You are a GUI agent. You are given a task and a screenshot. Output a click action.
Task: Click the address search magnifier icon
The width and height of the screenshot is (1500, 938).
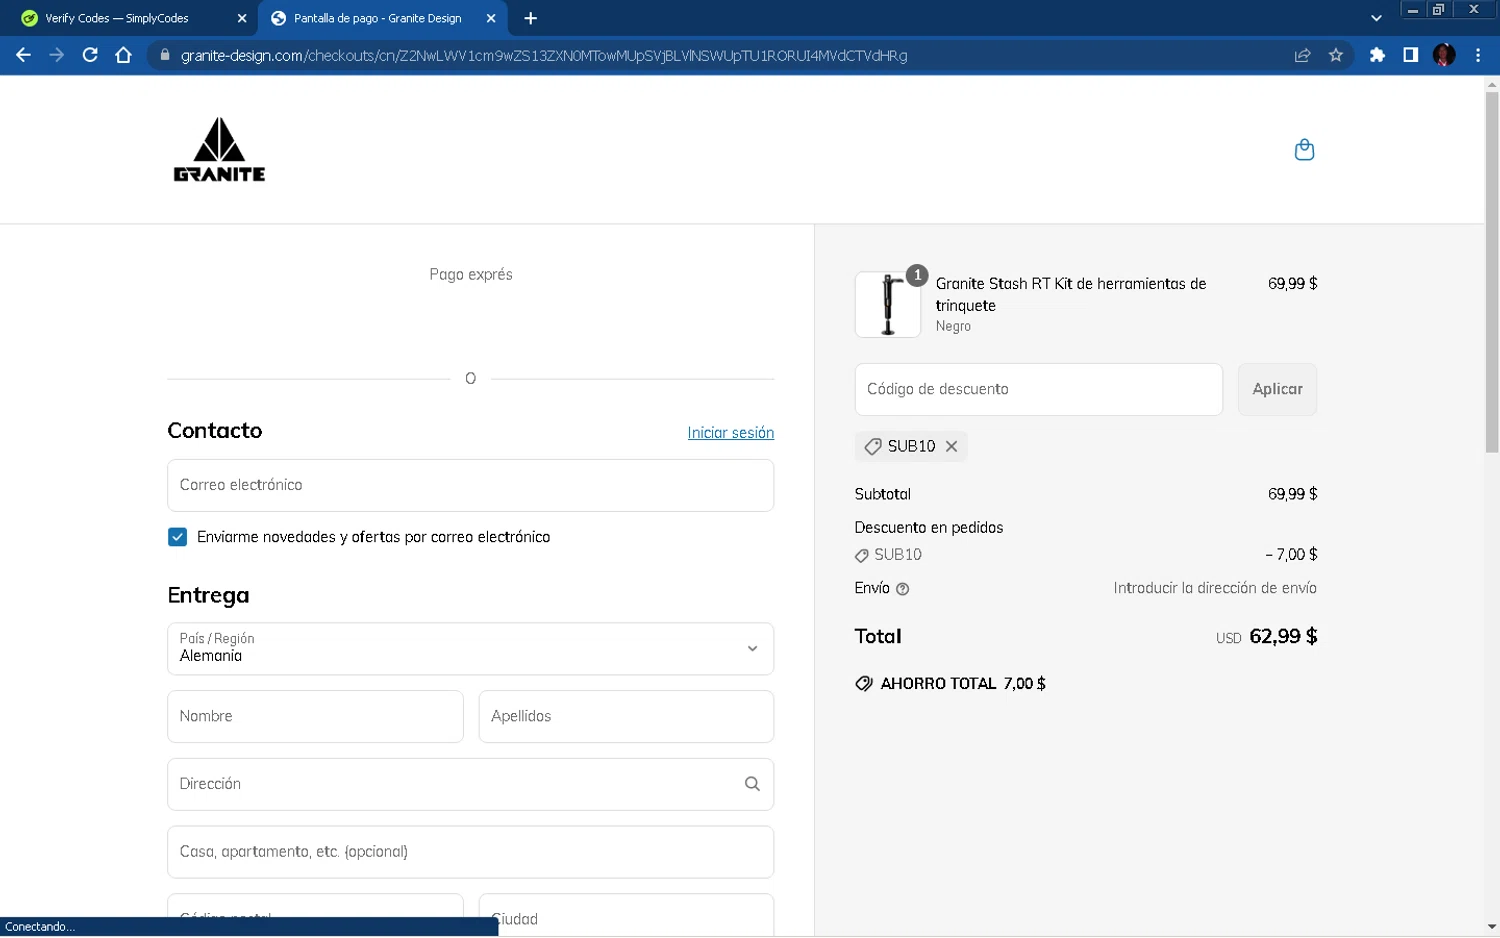pyautogui.click(x=752, y=784)
